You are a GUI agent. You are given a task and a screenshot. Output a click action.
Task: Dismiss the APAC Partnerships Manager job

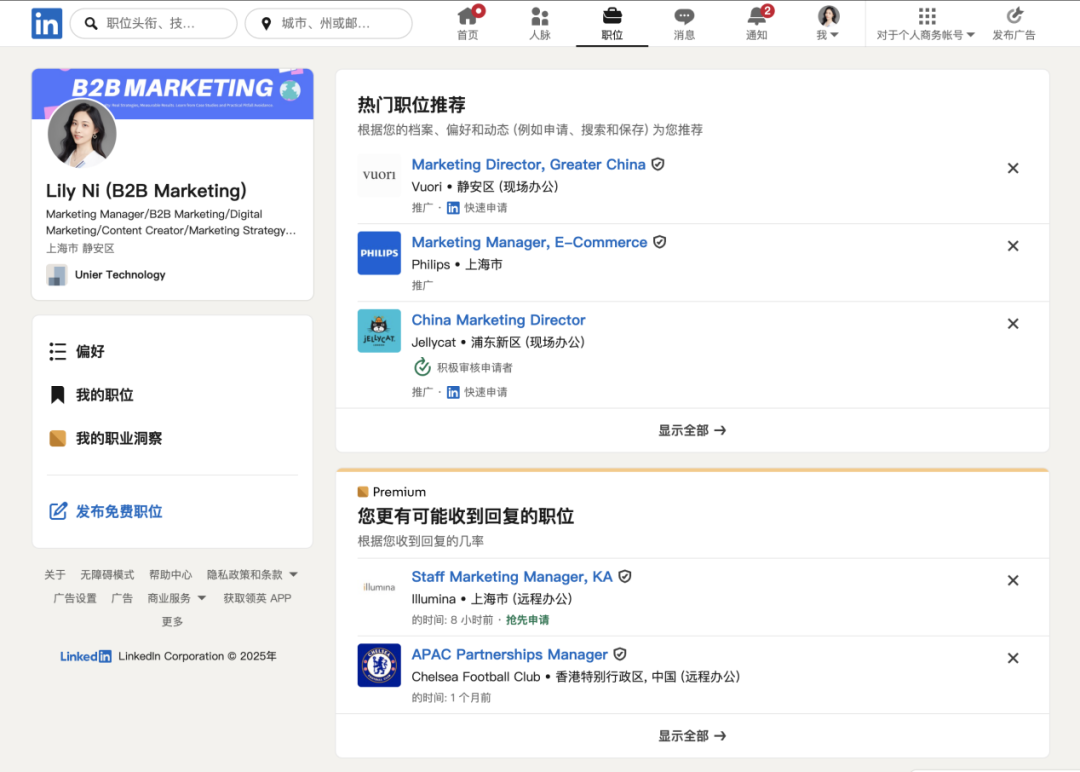click(x=1012, y=658)
